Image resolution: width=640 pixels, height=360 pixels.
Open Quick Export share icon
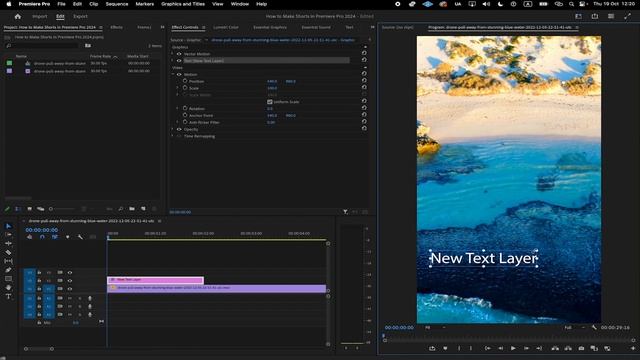[595, 16]
